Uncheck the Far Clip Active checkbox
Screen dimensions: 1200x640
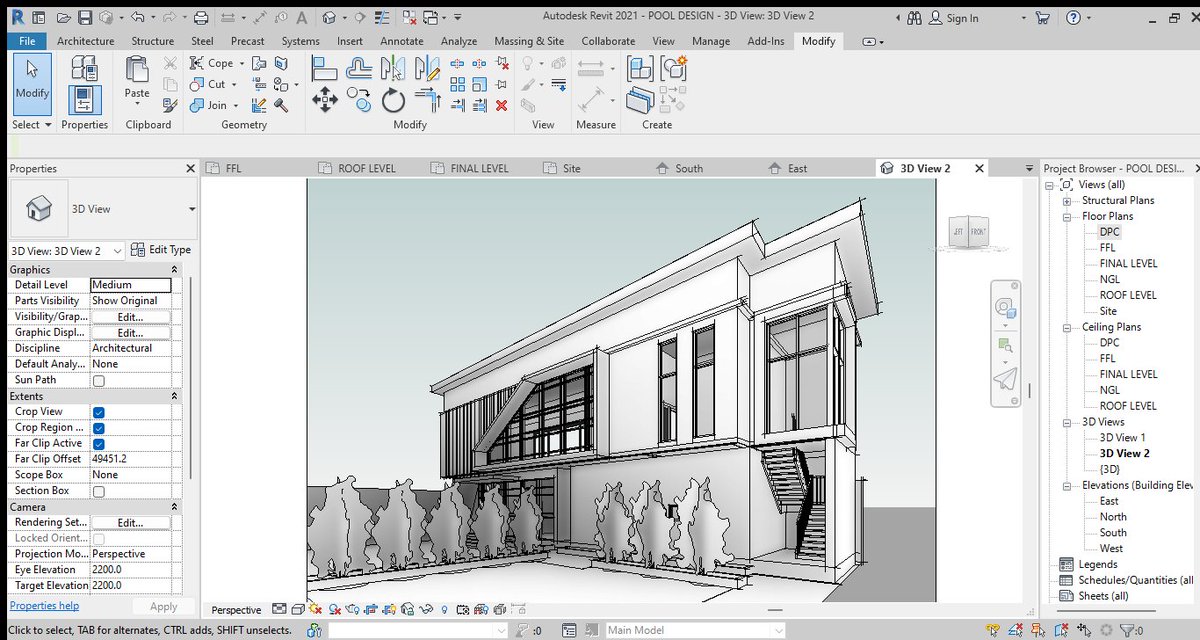(99, 444)
